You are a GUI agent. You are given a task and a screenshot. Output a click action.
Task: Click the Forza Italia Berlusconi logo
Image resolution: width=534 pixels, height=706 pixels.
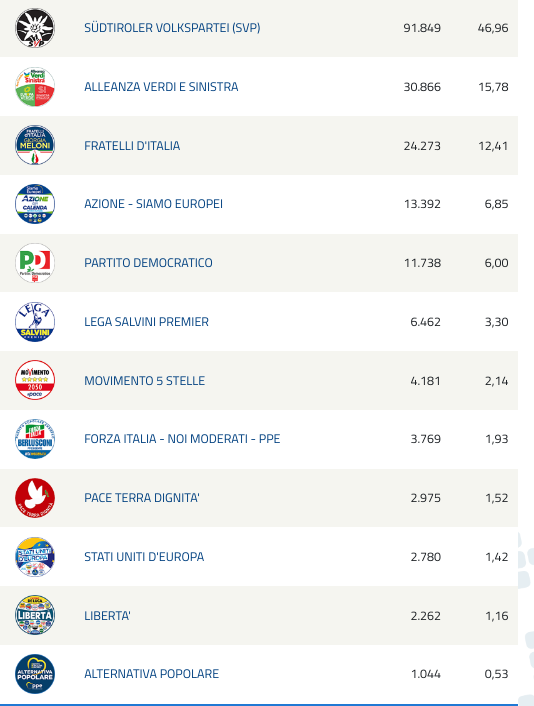point(35,439)
